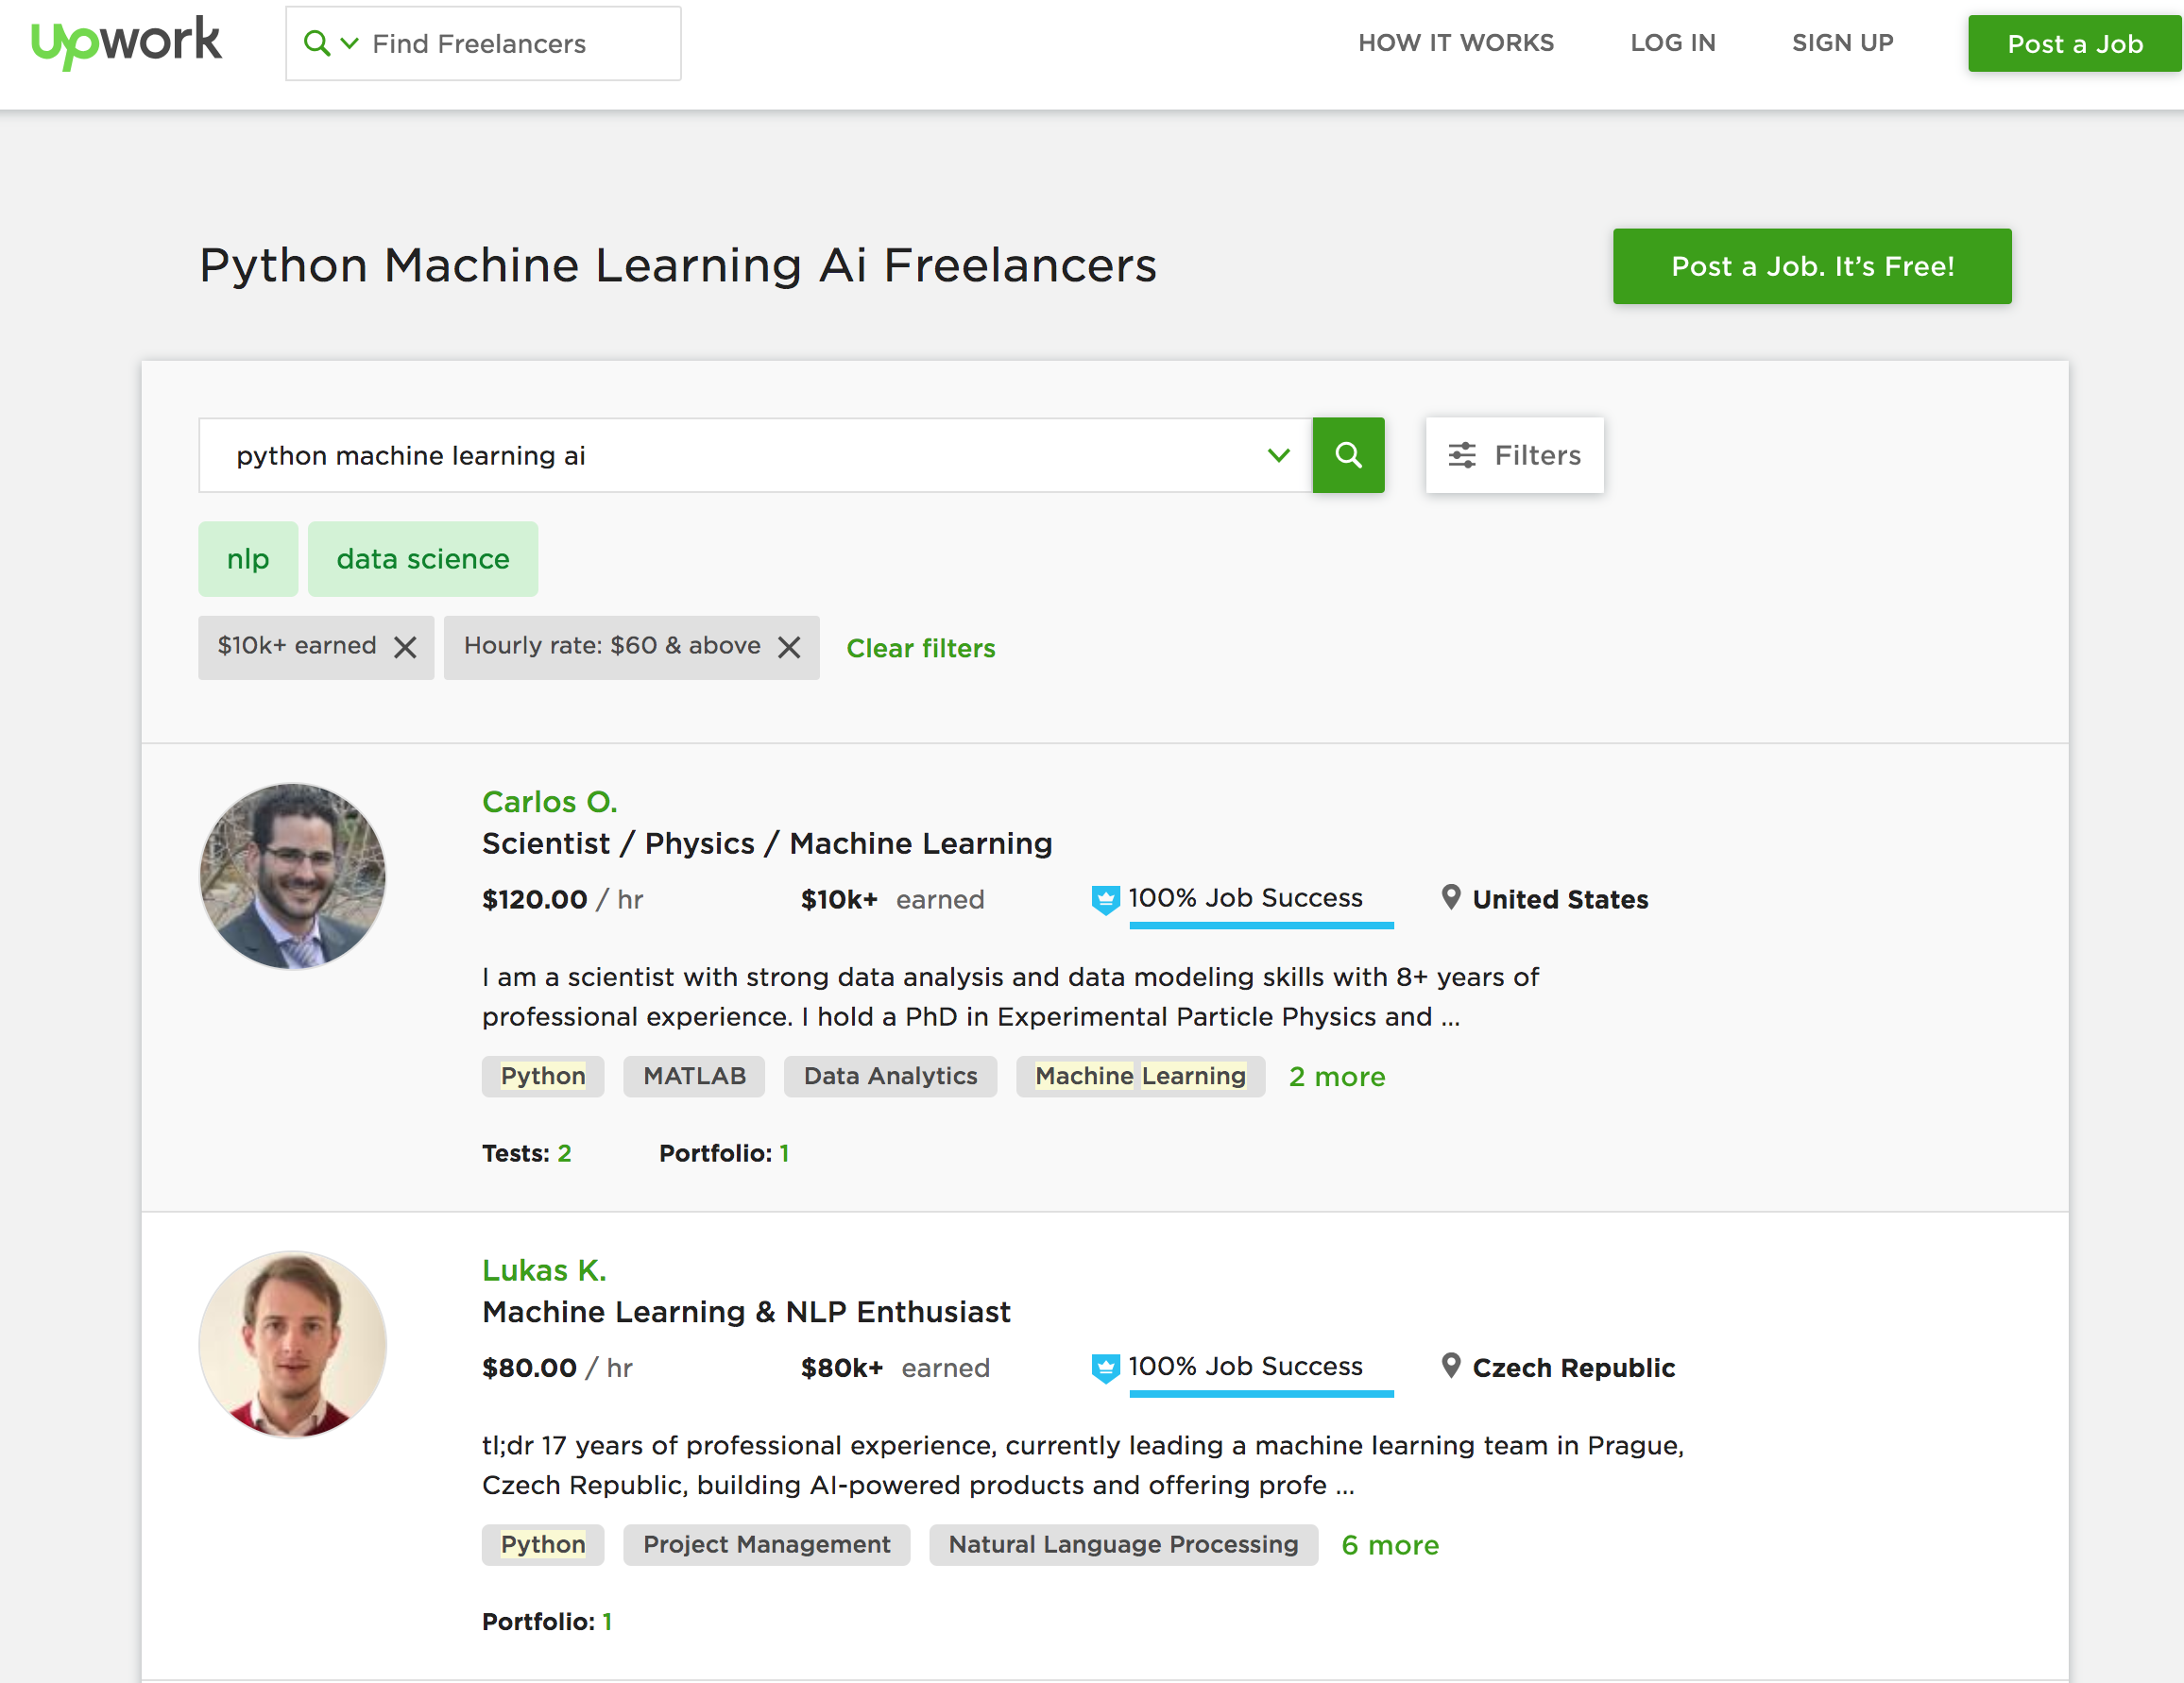Remove the Hourly rate $60 & above filter
The height and width of the screenshot is (1683, 2184).
coord(789,647)
